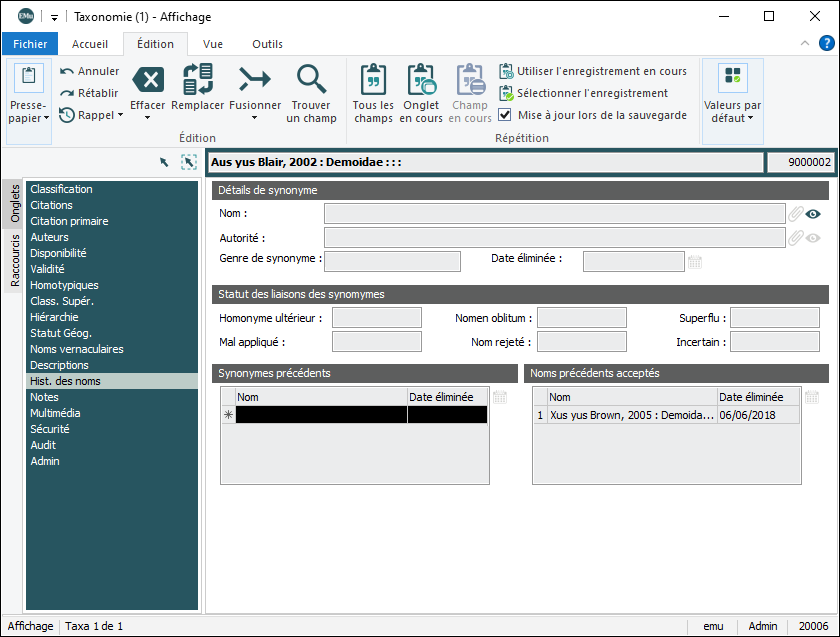Select Xus yus Brown row in accepted names

[631, 415]
